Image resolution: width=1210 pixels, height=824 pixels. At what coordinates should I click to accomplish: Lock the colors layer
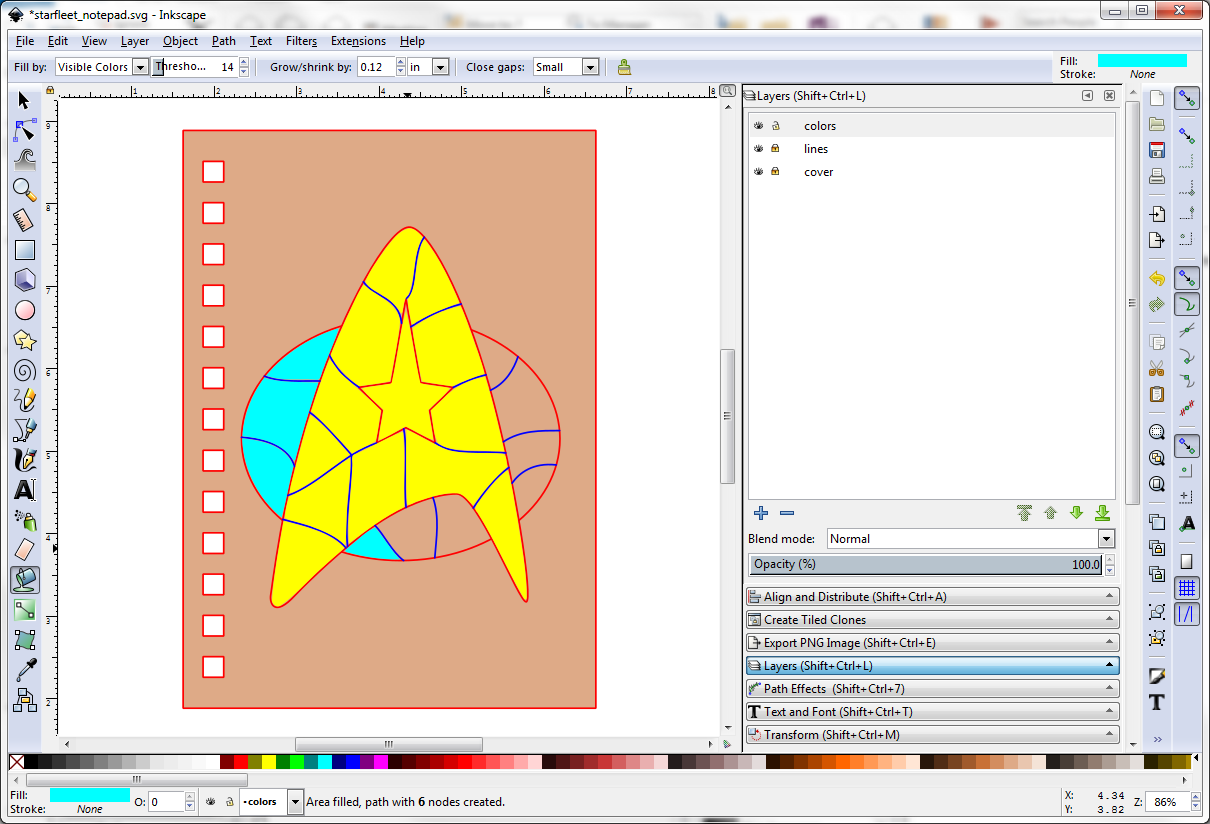click(775, 126)
